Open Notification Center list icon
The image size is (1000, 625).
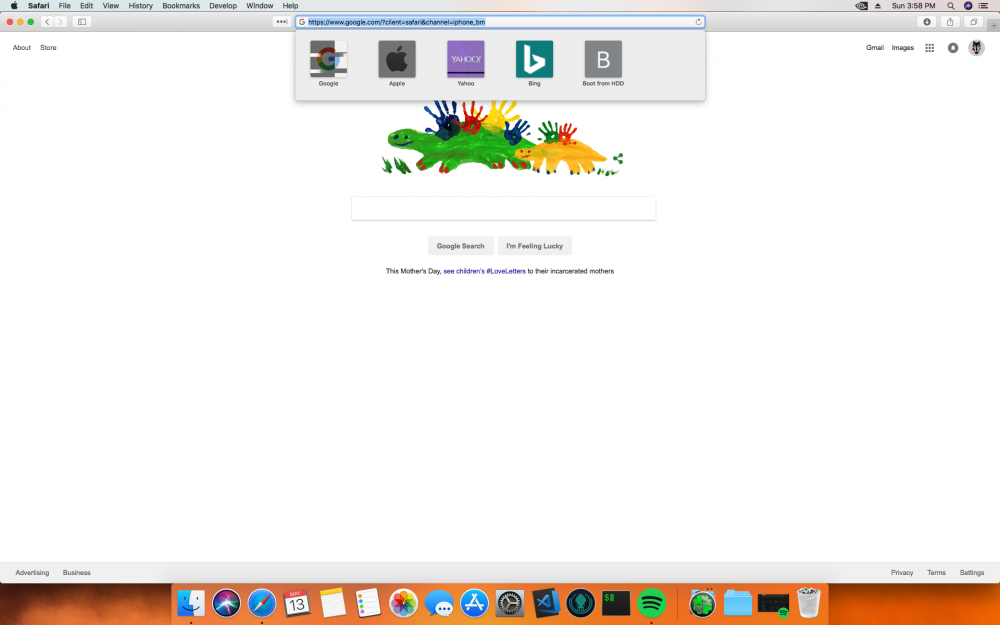(983, 6)
